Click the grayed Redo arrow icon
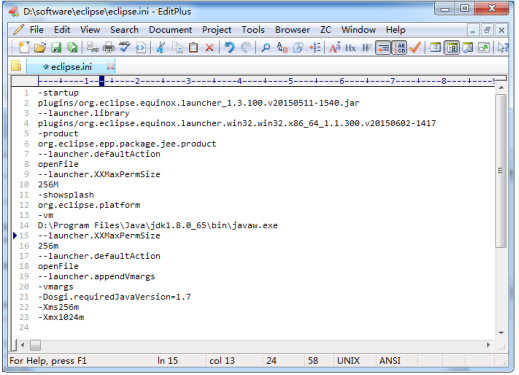This screenshot has width=519, height=375. (x=246, y=48)
